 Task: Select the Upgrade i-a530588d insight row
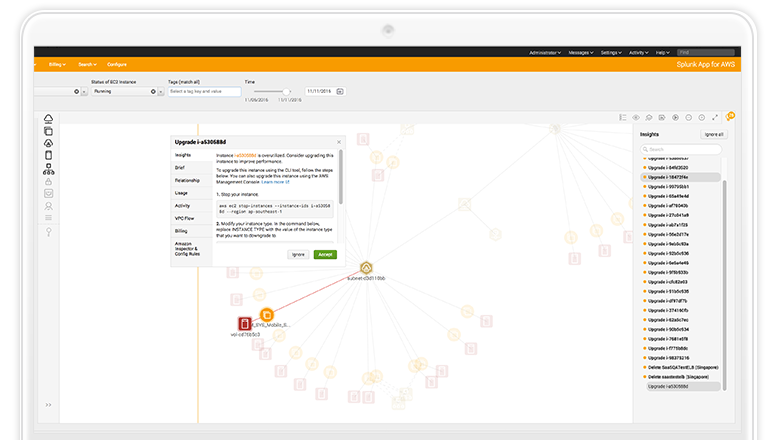pyautogui.click(x=683, y=387)
